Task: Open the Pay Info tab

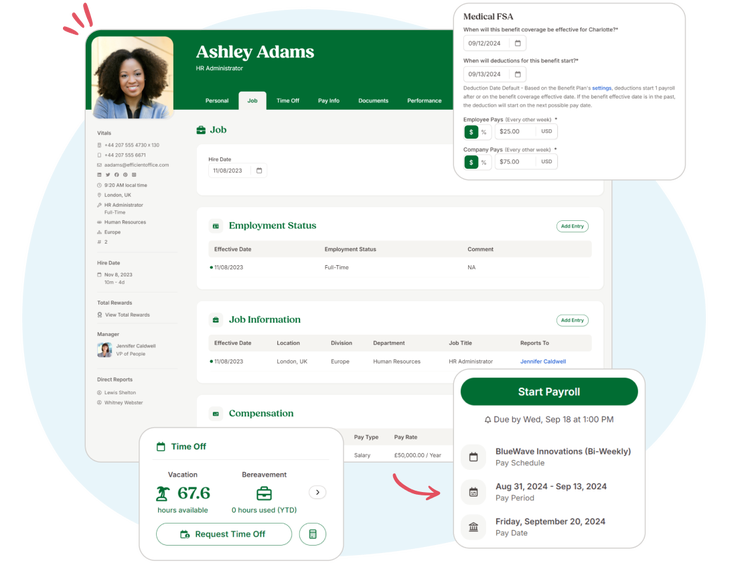Action: click(x=329, y=100)
